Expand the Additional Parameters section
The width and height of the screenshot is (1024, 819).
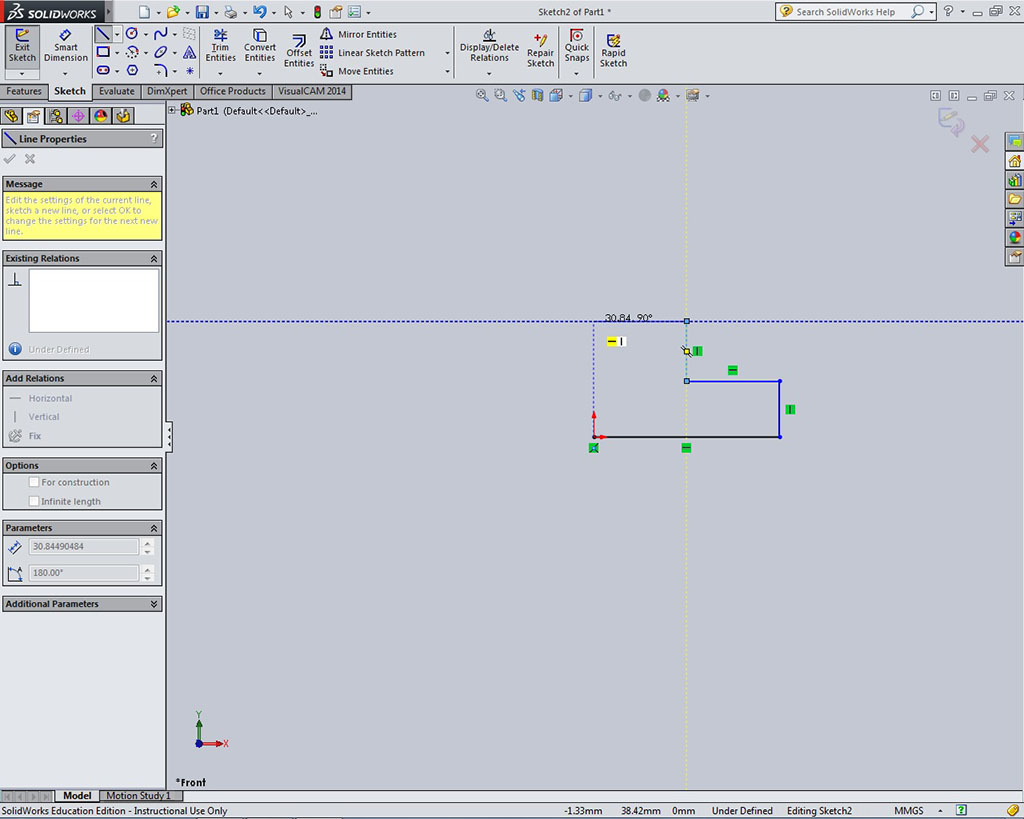click(x=154, y=604)
